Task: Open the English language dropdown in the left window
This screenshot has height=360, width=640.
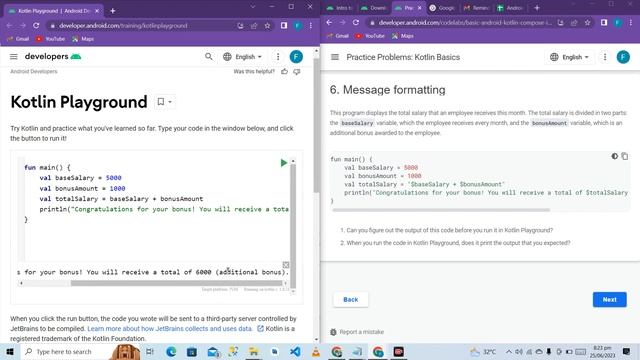Action: pos(242,57)
